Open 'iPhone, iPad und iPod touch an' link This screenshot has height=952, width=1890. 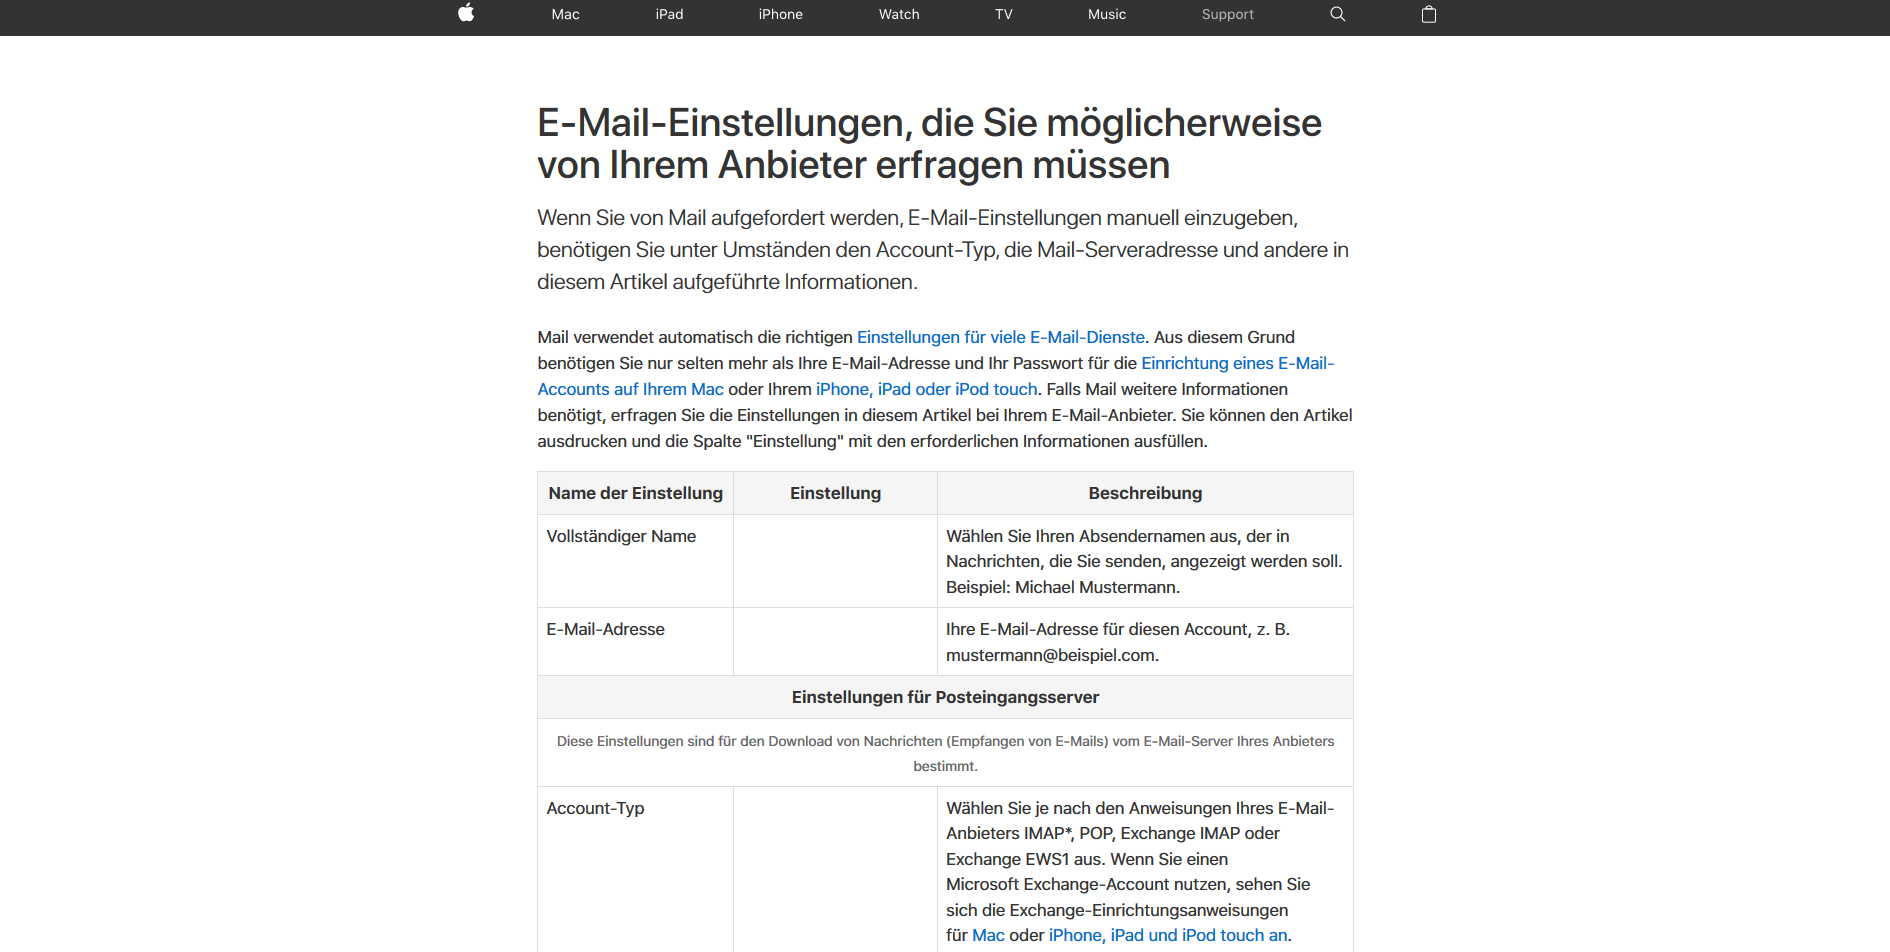click(x=1168, y=935)
